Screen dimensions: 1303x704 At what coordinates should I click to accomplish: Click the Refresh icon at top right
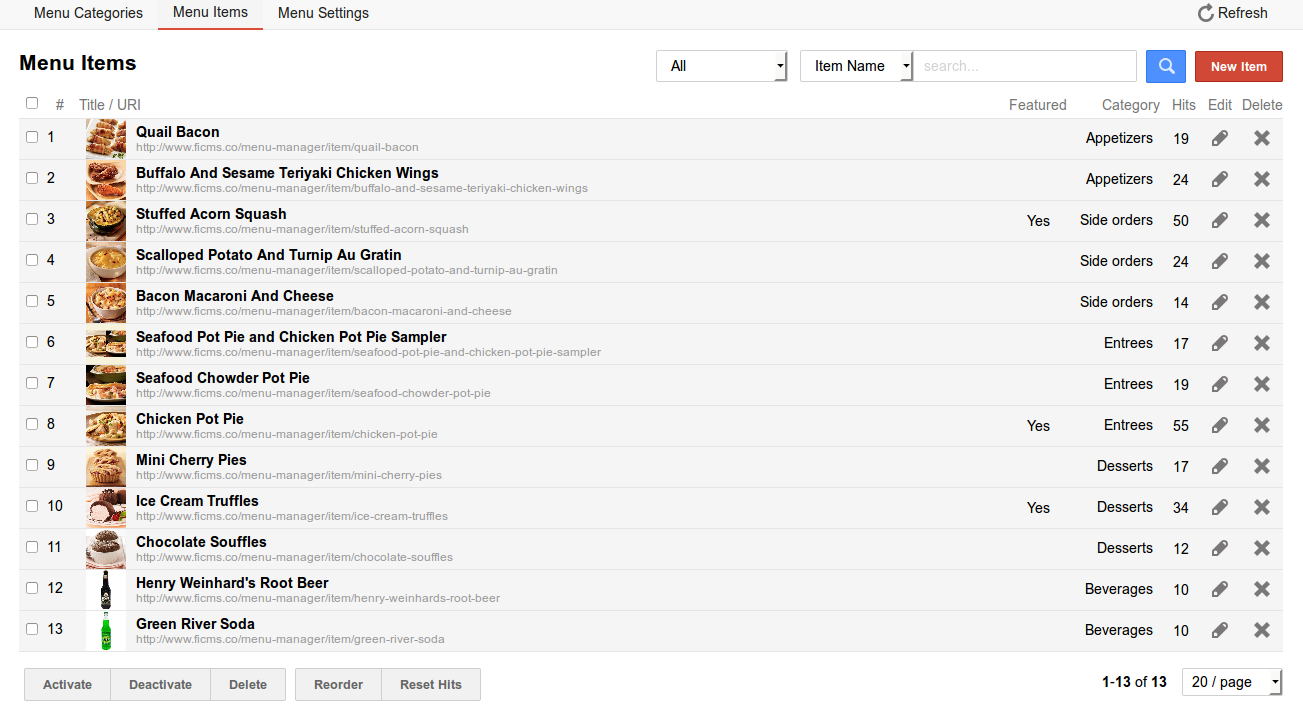pos(1206,13)
